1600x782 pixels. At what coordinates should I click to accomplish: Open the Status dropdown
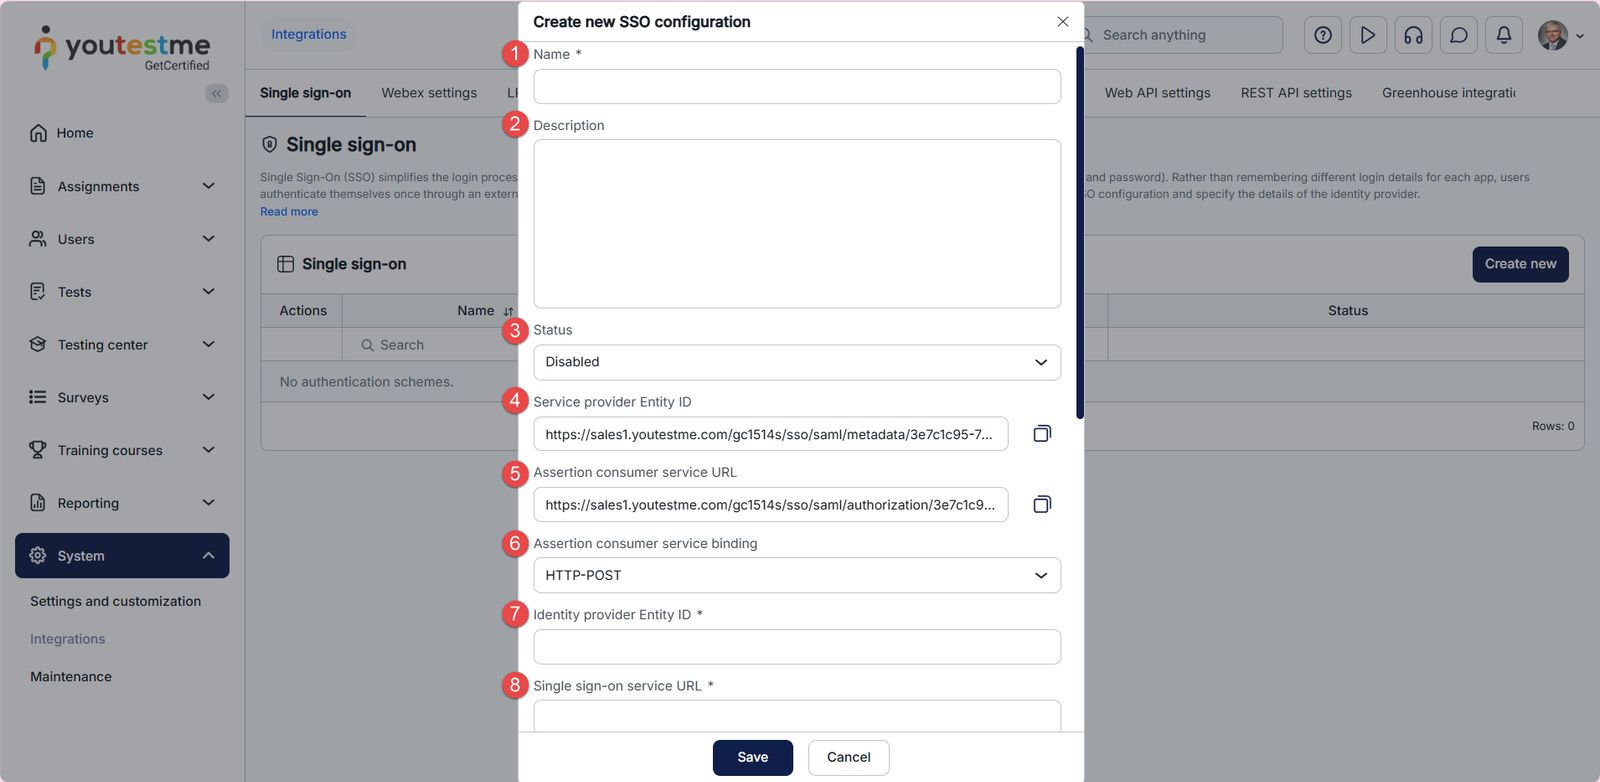[796, 362]
